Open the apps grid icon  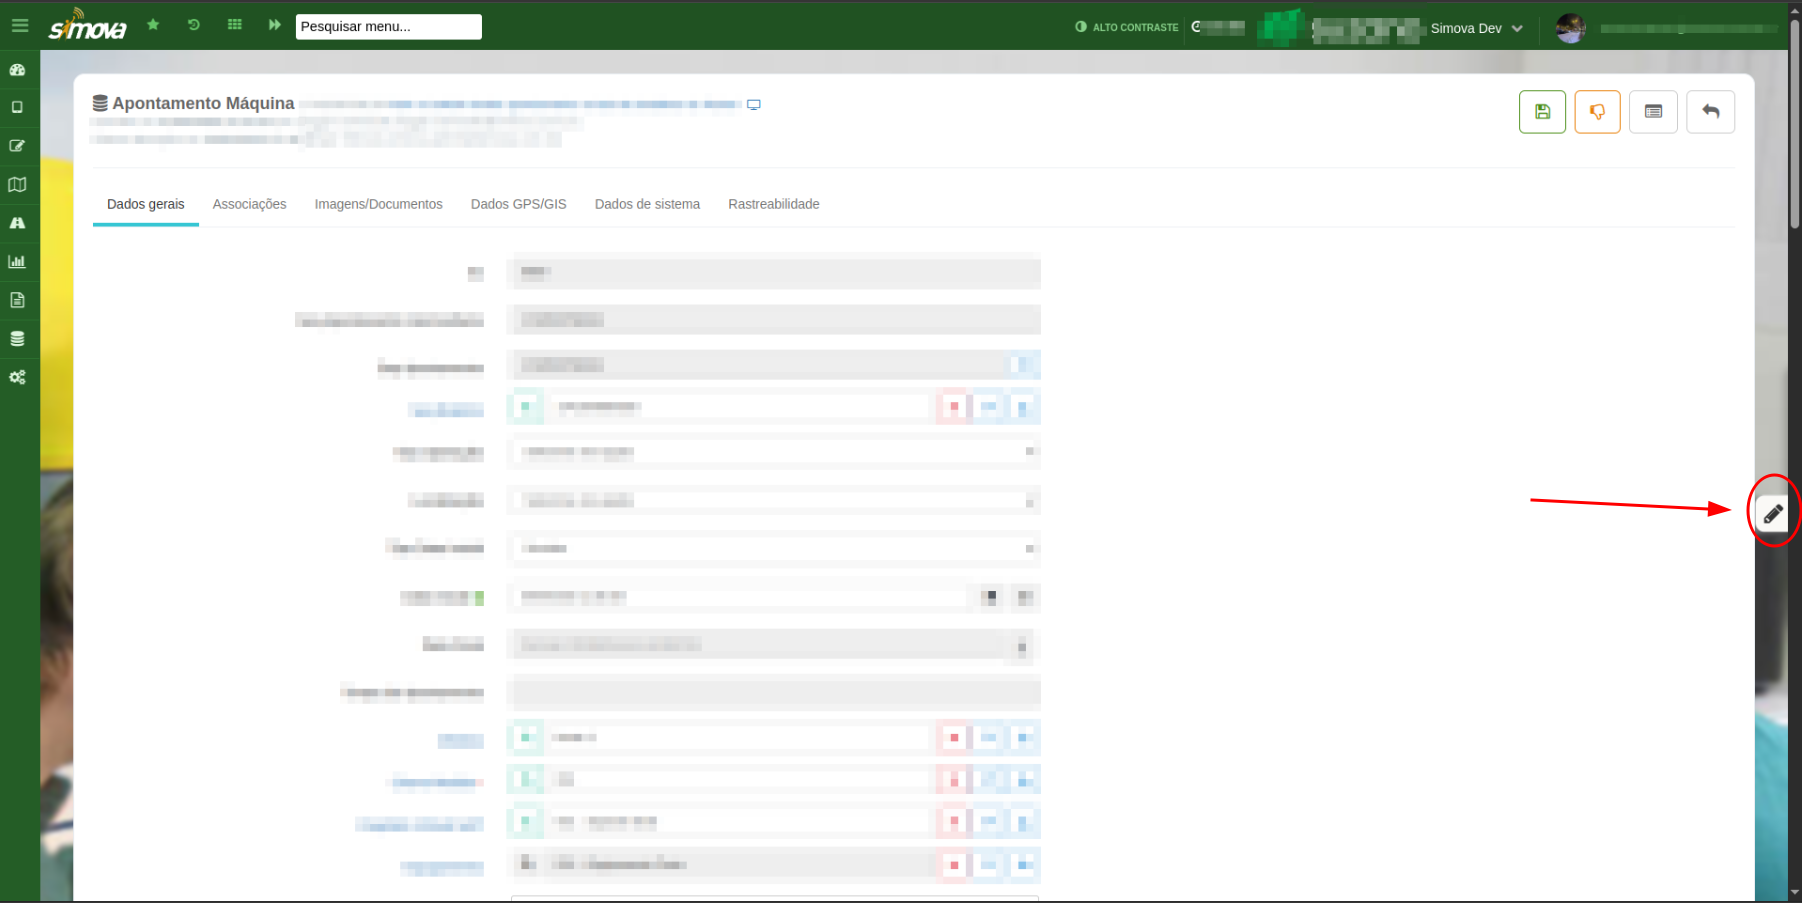point(235,25)
